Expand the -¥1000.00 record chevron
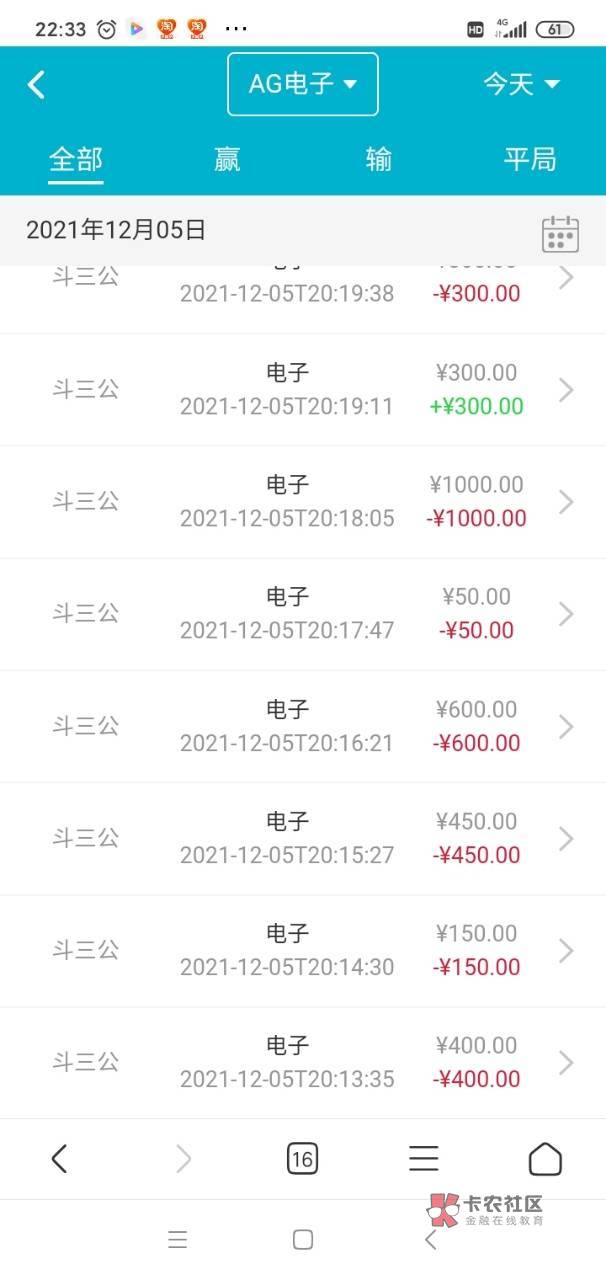The height and width of the screenshot is (1280, 606). 566,502
